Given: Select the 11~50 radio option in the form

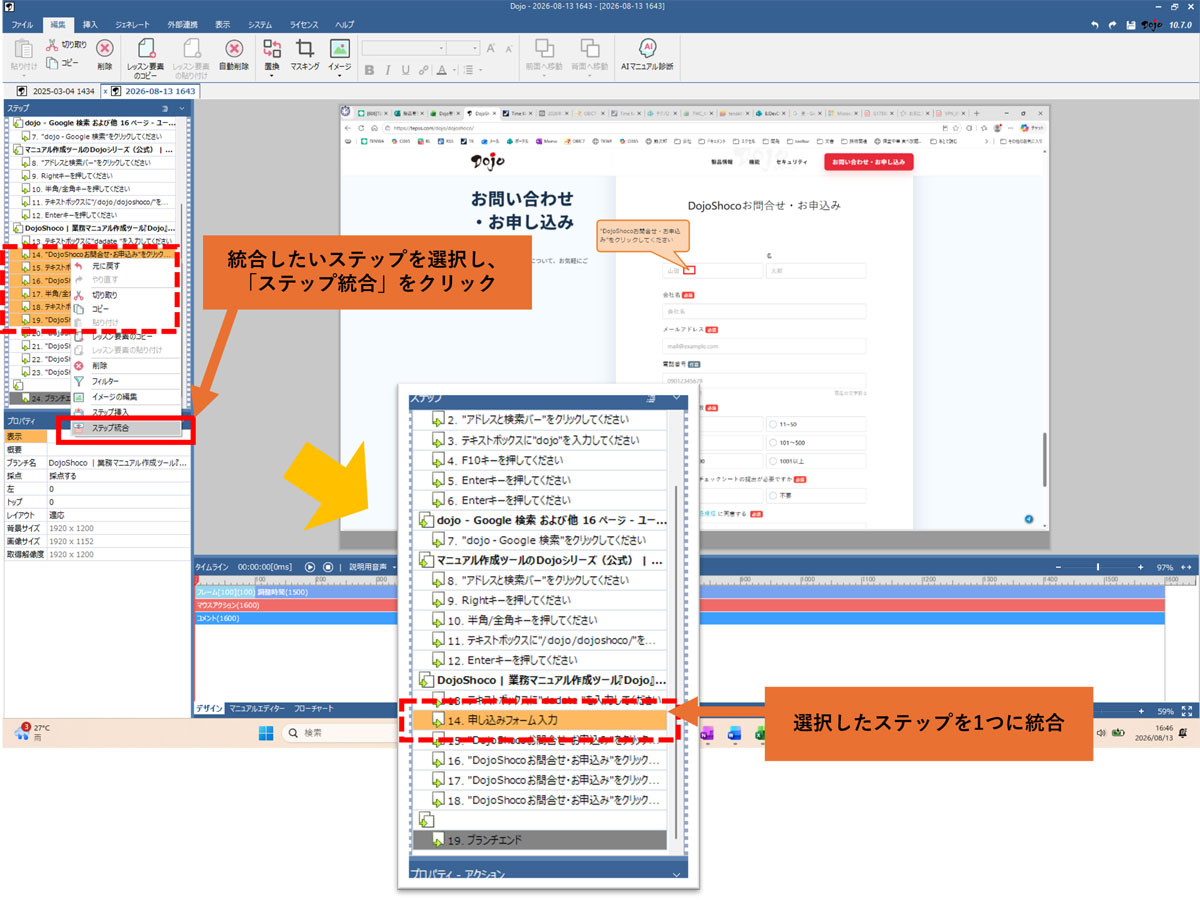Looking at the screenshot, I should click(775, 424).
